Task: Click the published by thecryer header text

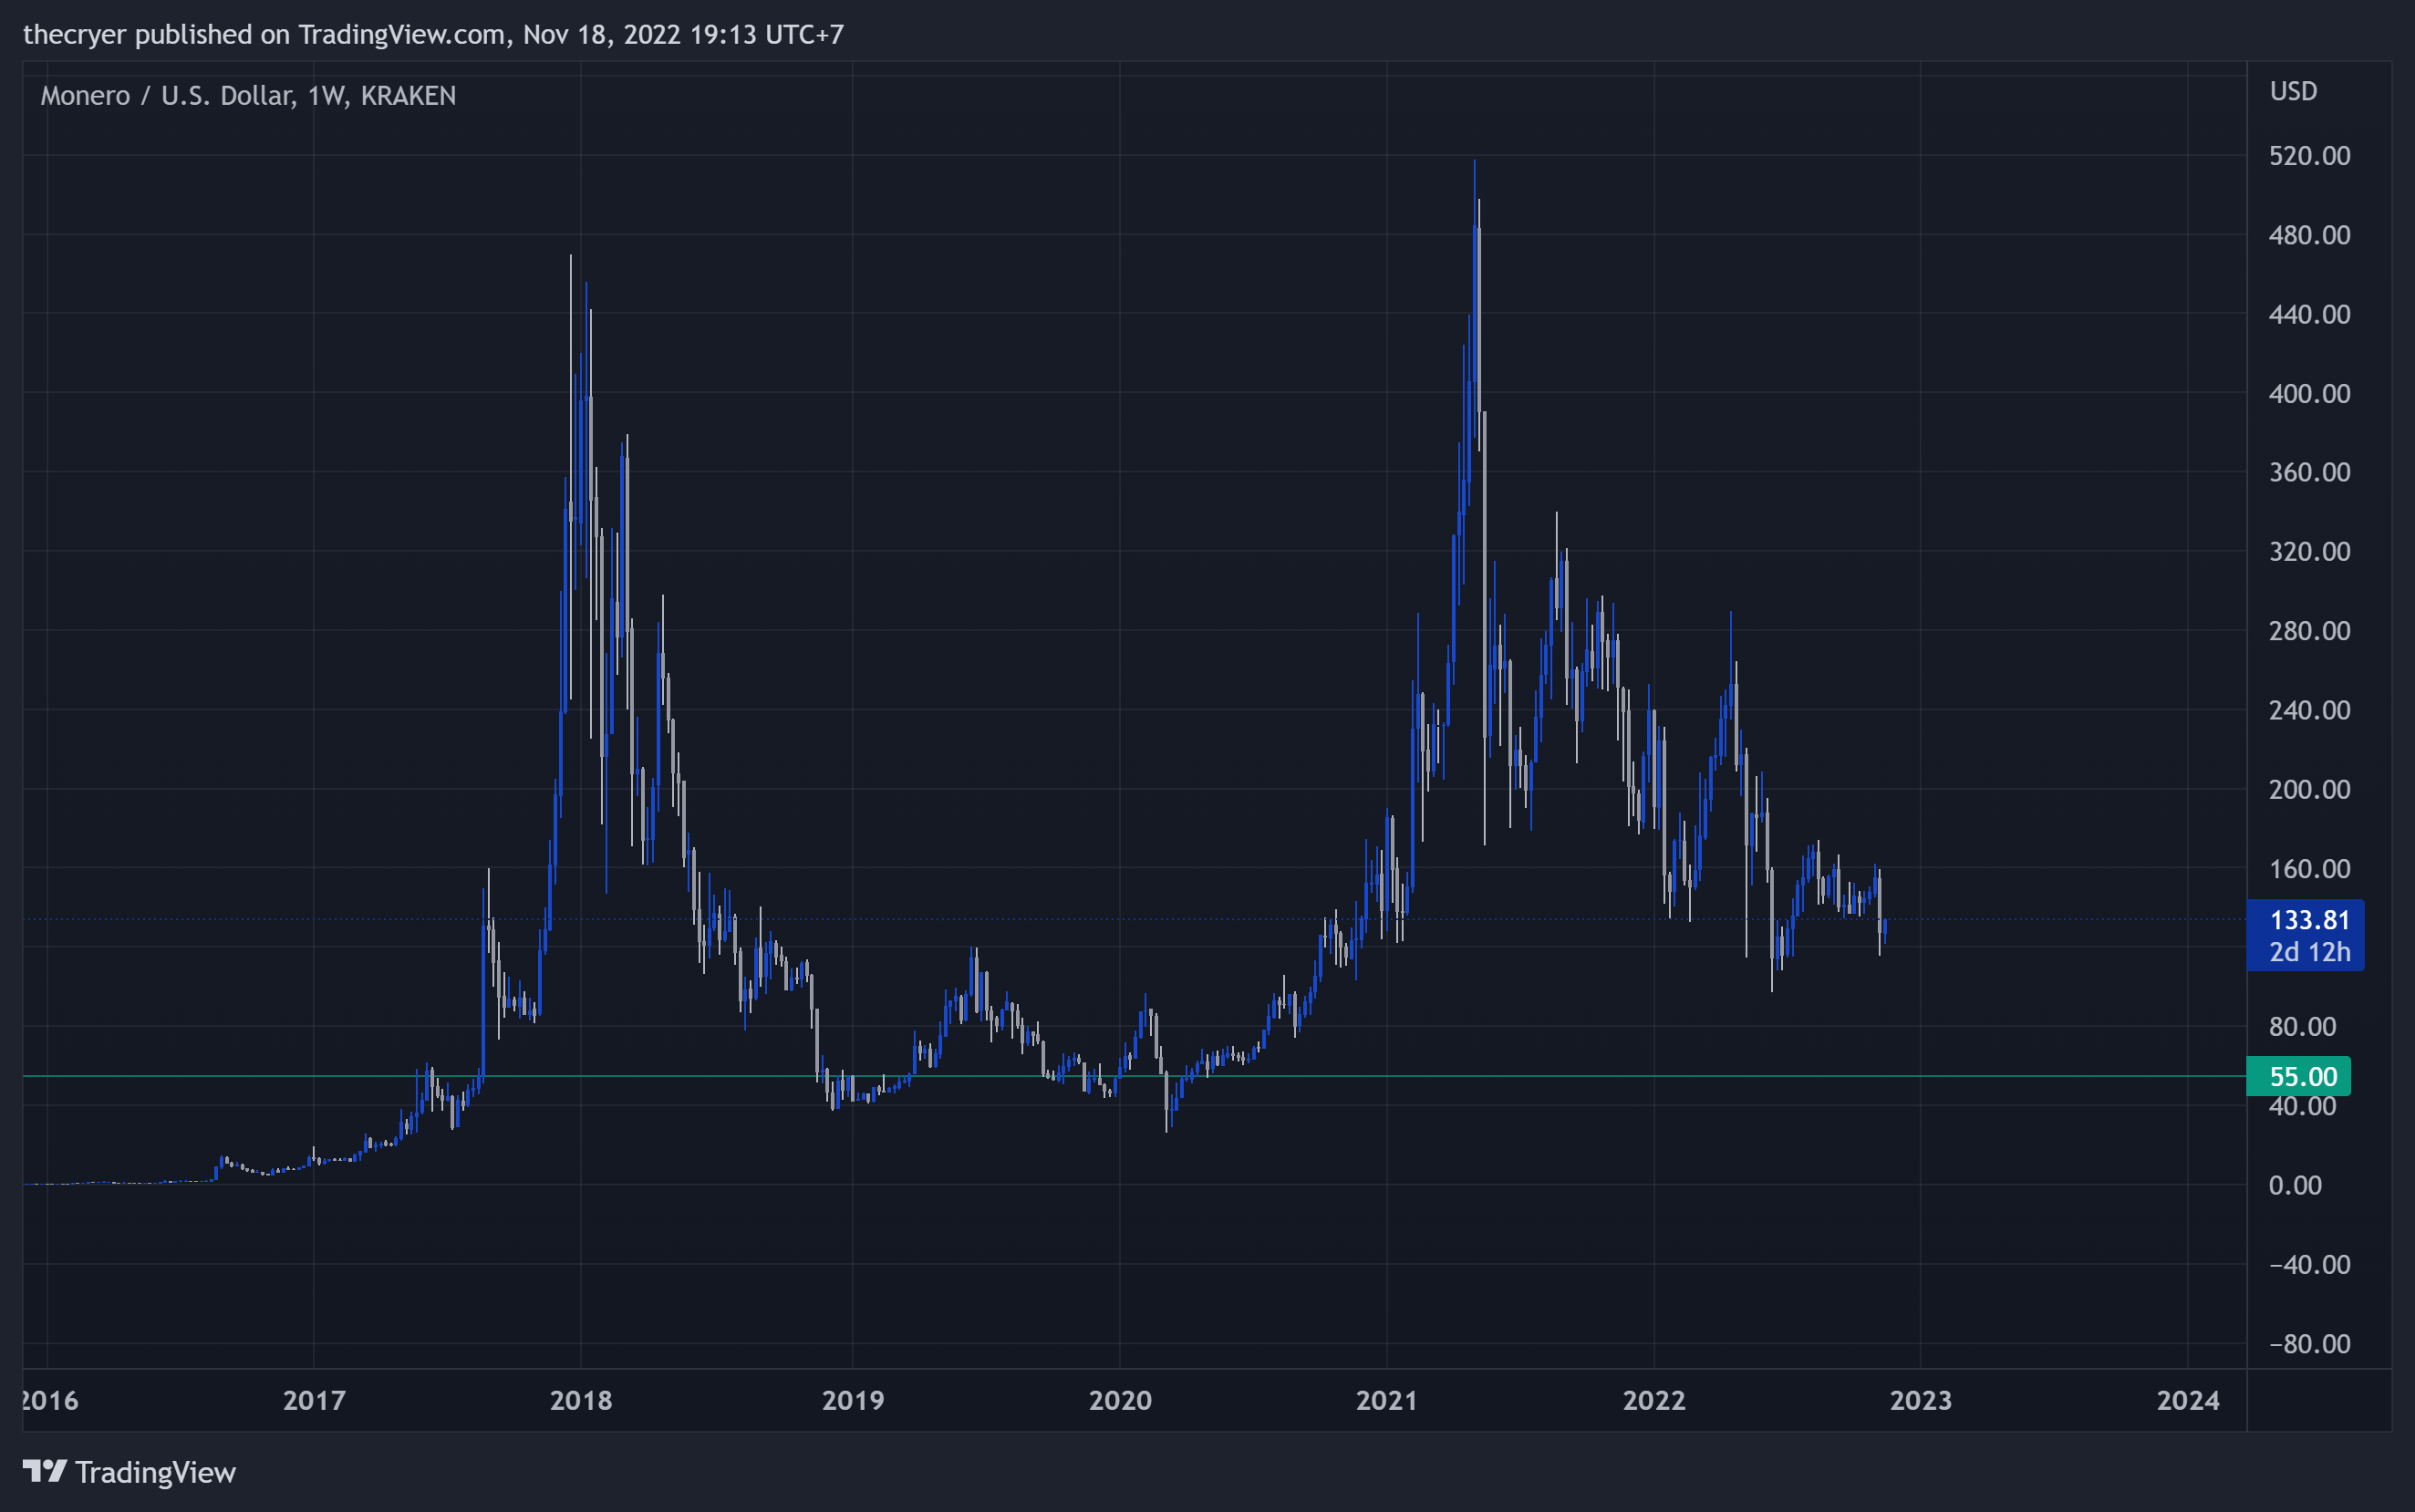Action: click(x=433, y=35)
